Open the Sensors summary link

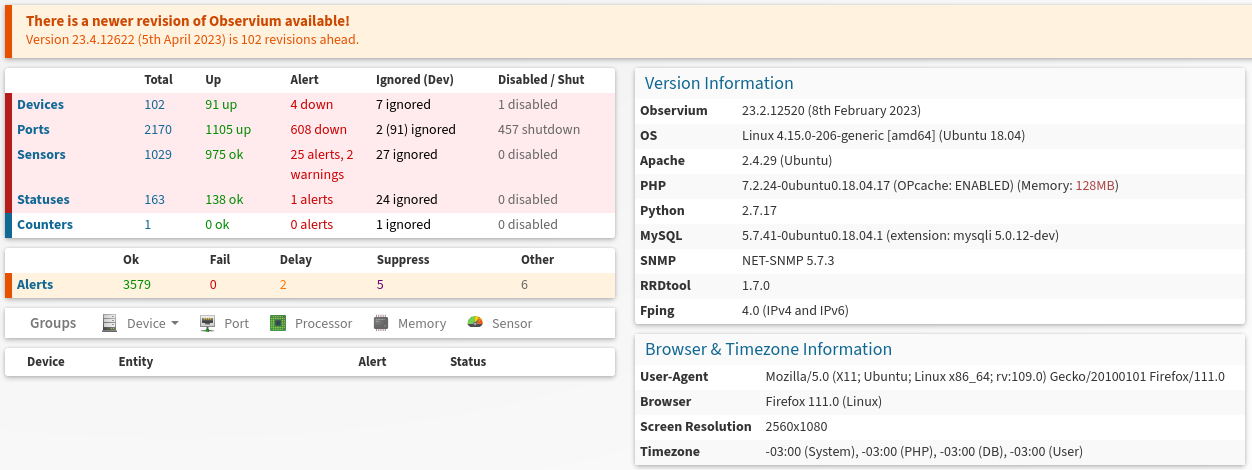point(41,155)
